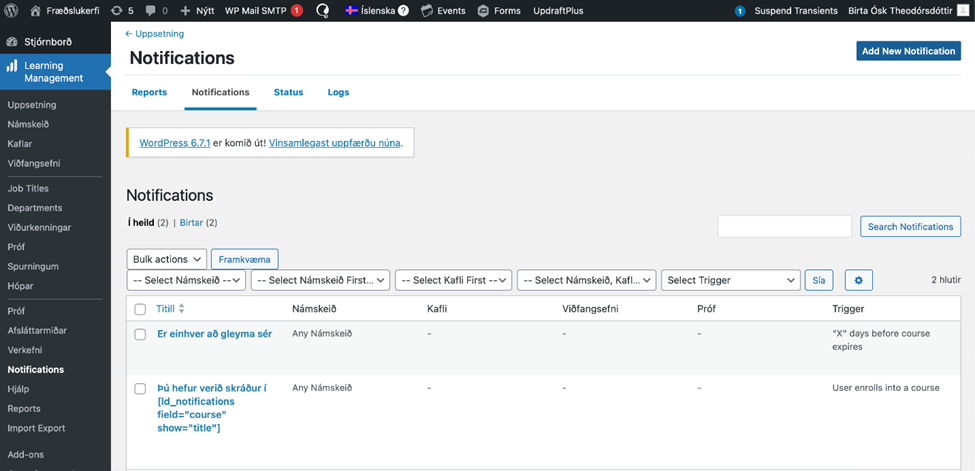
Task: Click the Titill column sort arrows
Action: pyautogui.click(x=182, y=309)
